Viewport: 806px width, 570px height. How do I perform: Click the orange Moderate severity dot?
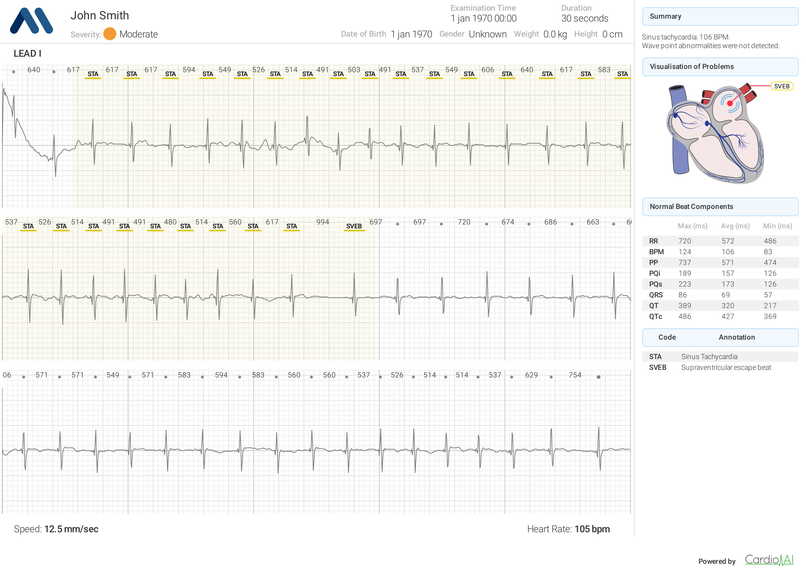(109, 34)
